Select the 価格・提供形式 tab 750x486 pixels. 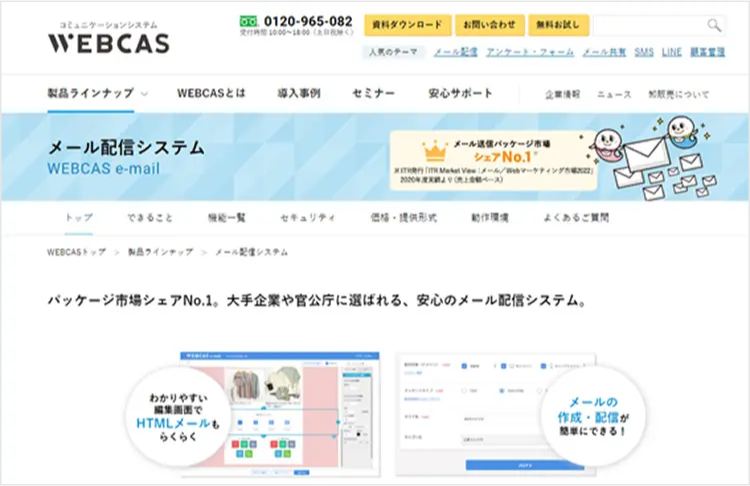(x=404, y=218)
